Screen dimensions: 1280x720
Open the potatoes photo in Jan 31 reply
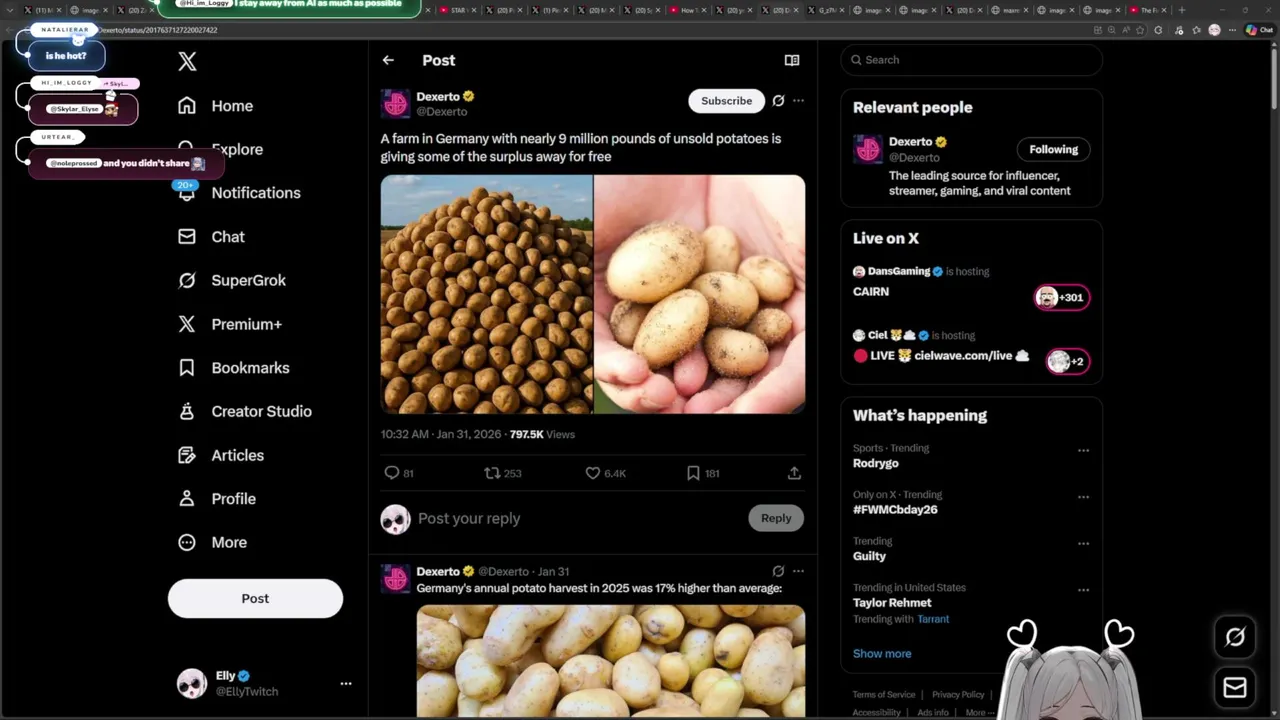(x=611, y=661)
